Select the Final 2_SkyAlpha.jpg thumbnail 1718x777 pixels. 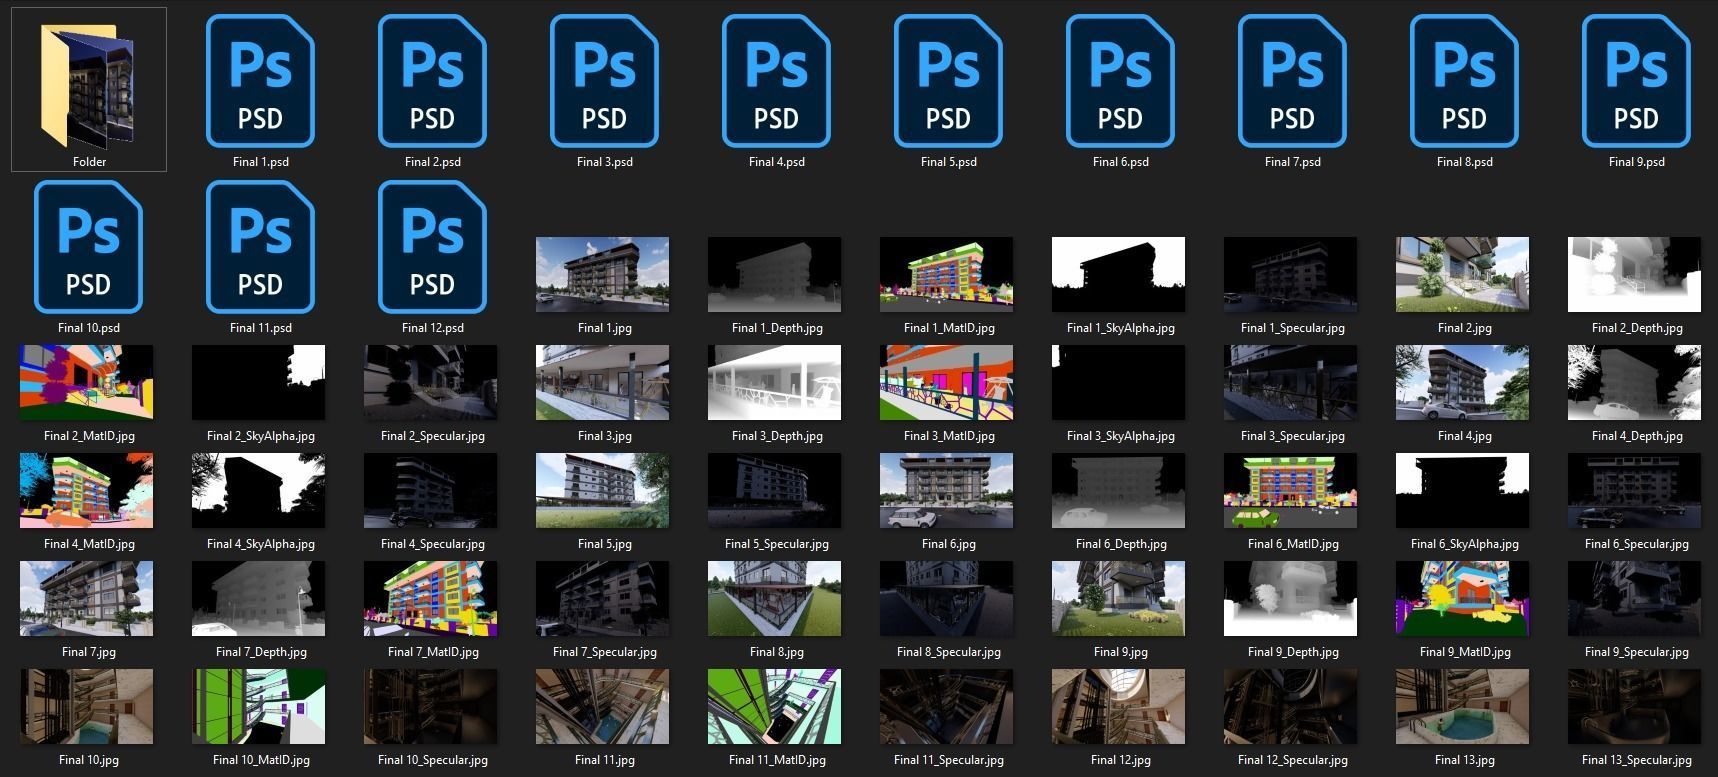259,383
